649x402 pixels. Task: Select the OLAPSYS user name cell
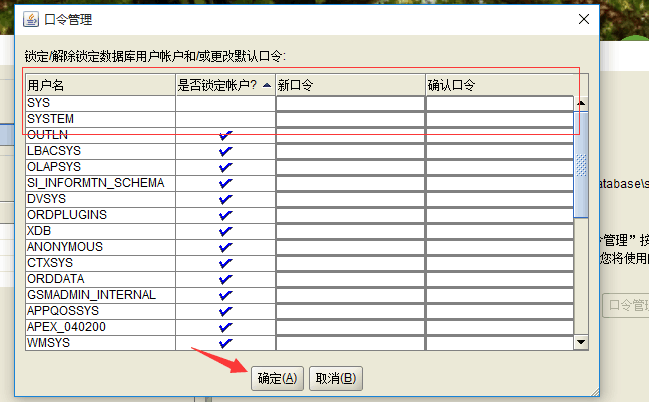pyautogui.click(x=101, y=168)
